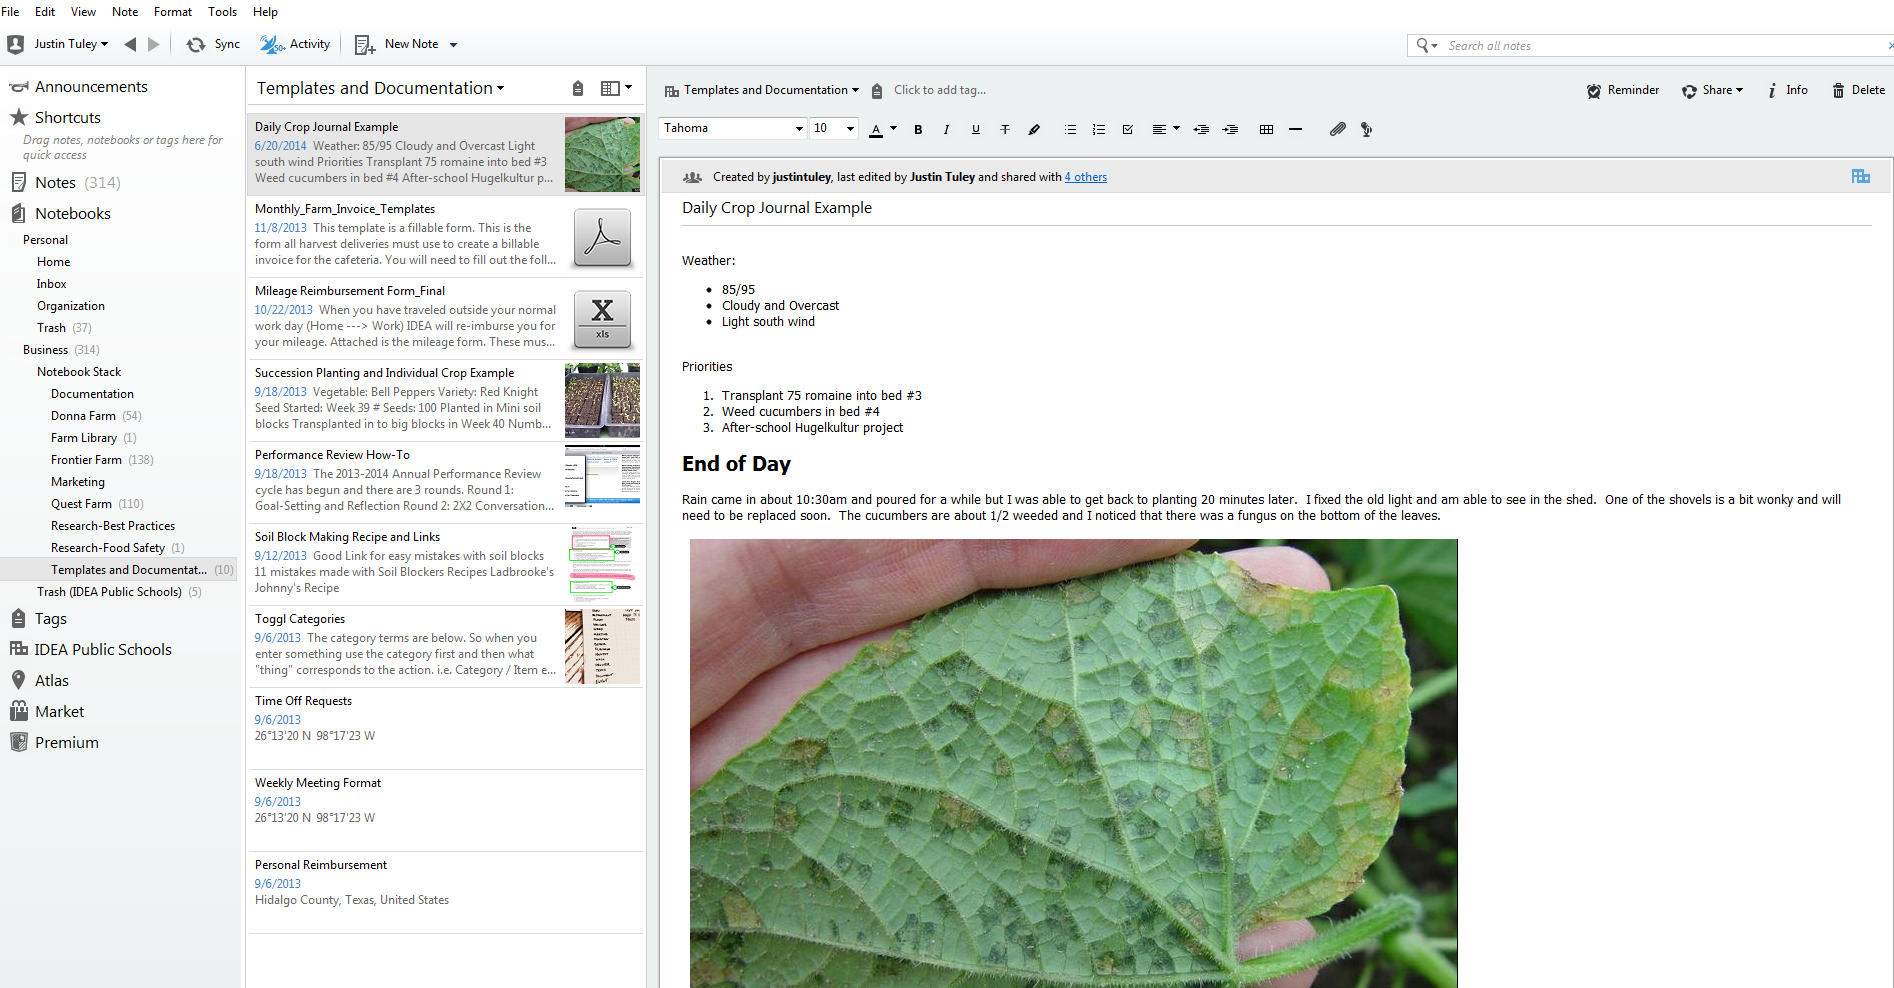Toggle strikethrough formatting
Viewport: 1894px width, 988px height.
coord(1005,129)
